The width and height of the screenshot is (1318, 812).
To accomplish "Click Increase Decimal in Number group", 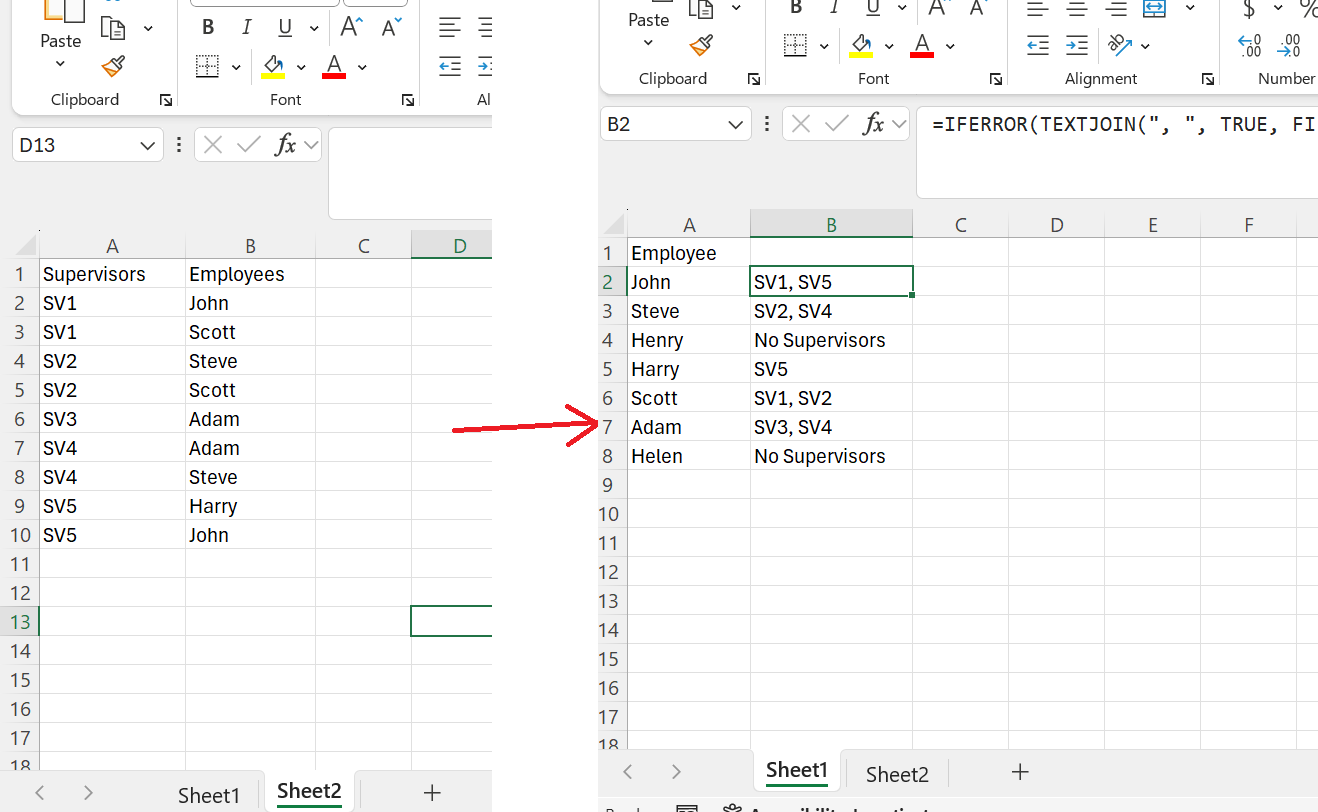I will [1250, 46].
